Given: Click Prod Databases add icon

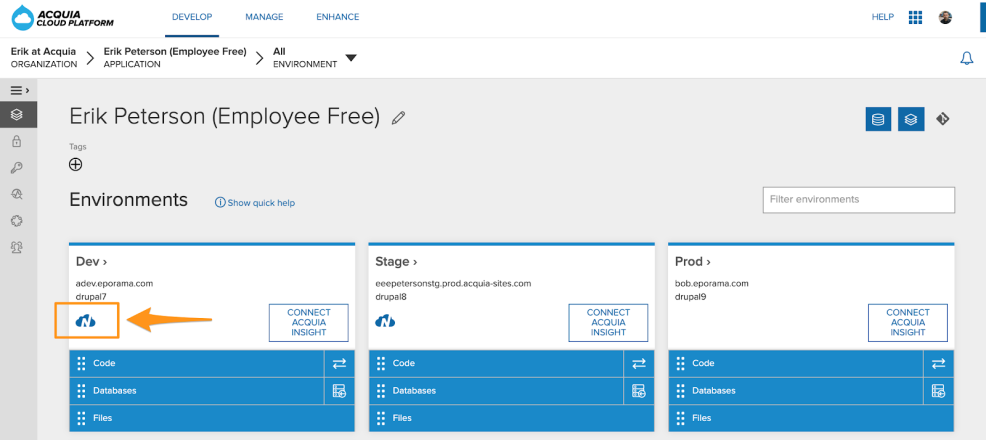Looking at the screenshot, I should click(939, 391).
